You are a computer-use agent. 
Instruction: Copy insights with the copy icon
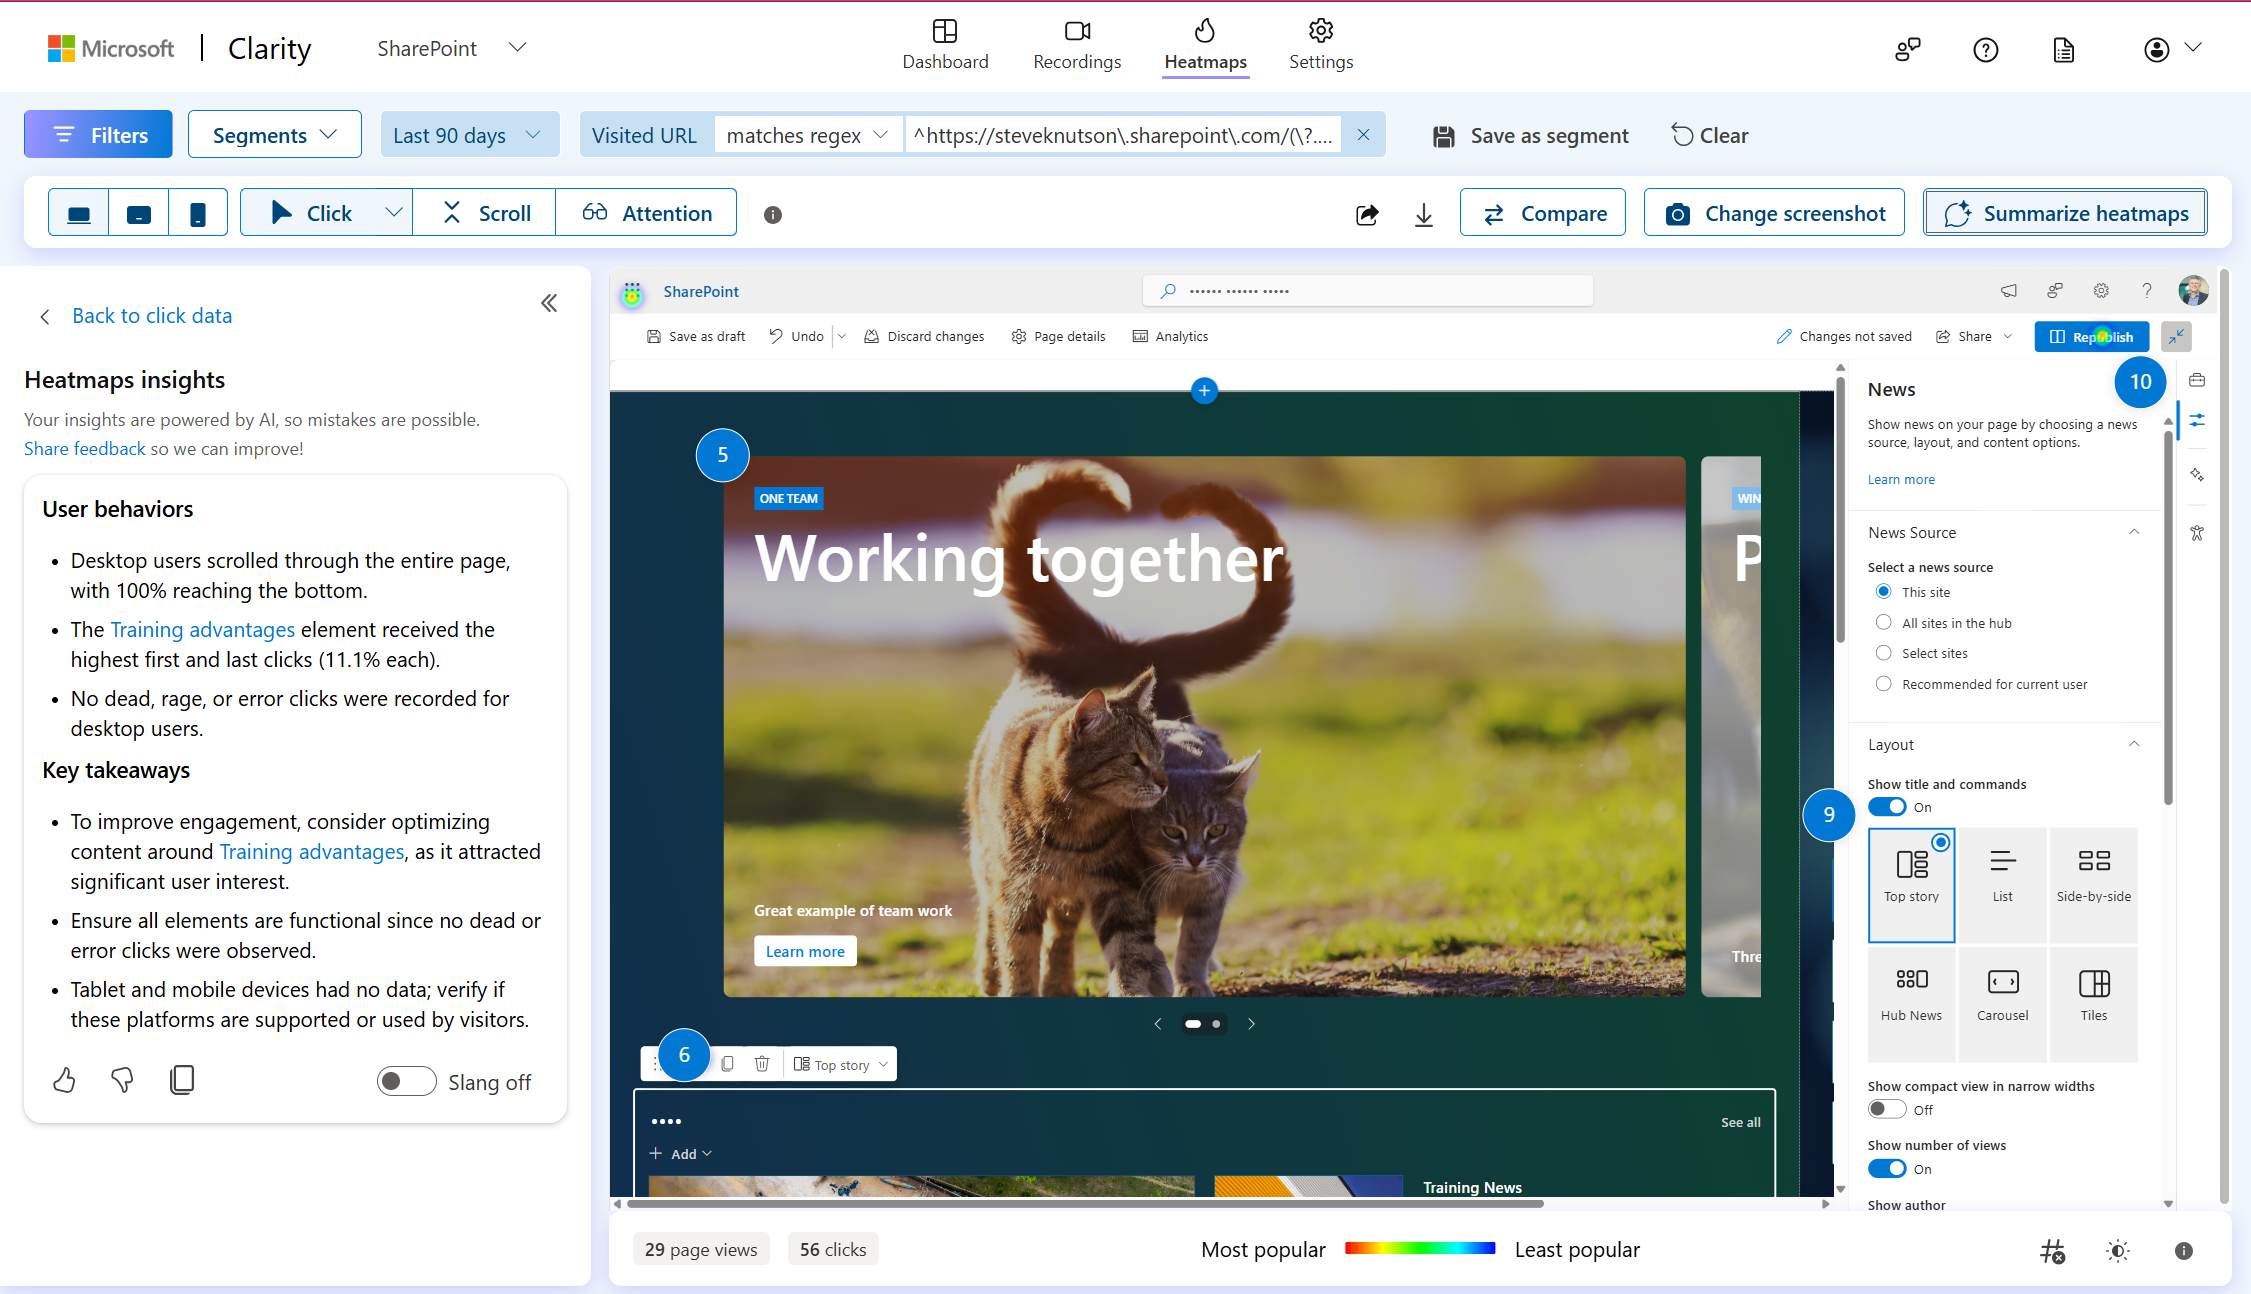click(x=182, y=1080)
